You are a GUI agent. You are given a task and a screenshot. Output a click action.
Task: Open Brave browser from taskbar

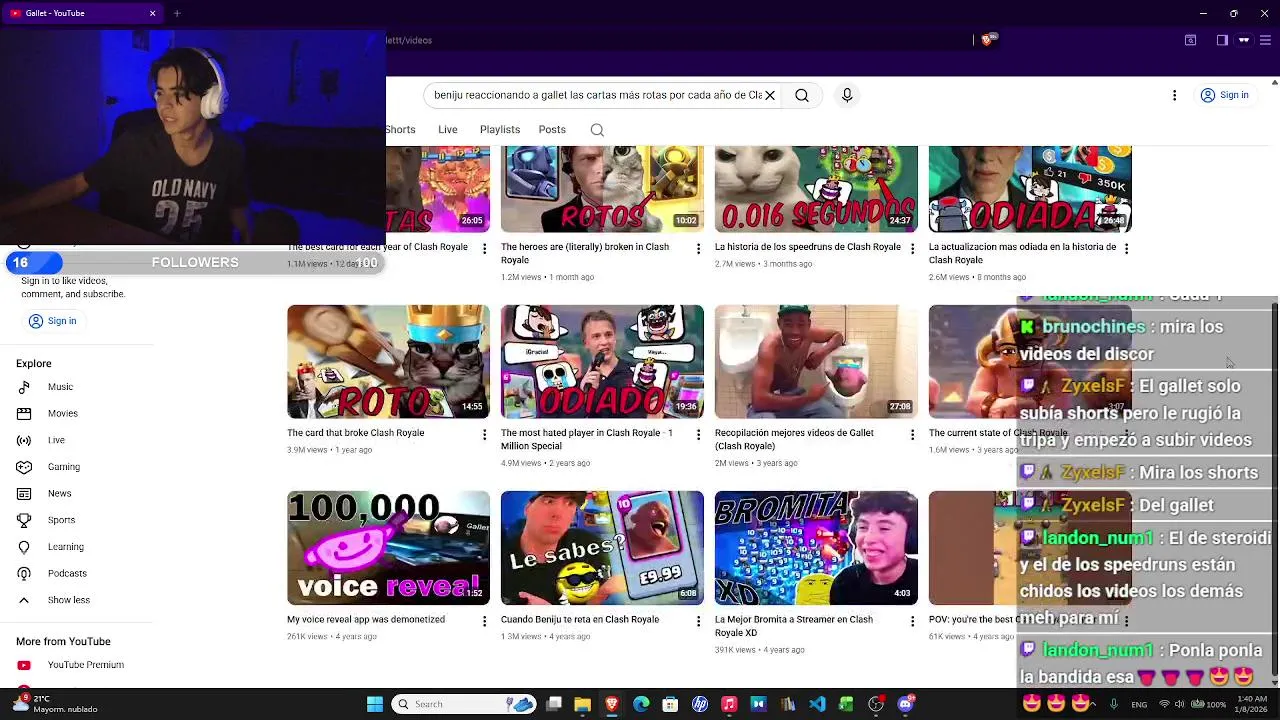pos(612,704)
